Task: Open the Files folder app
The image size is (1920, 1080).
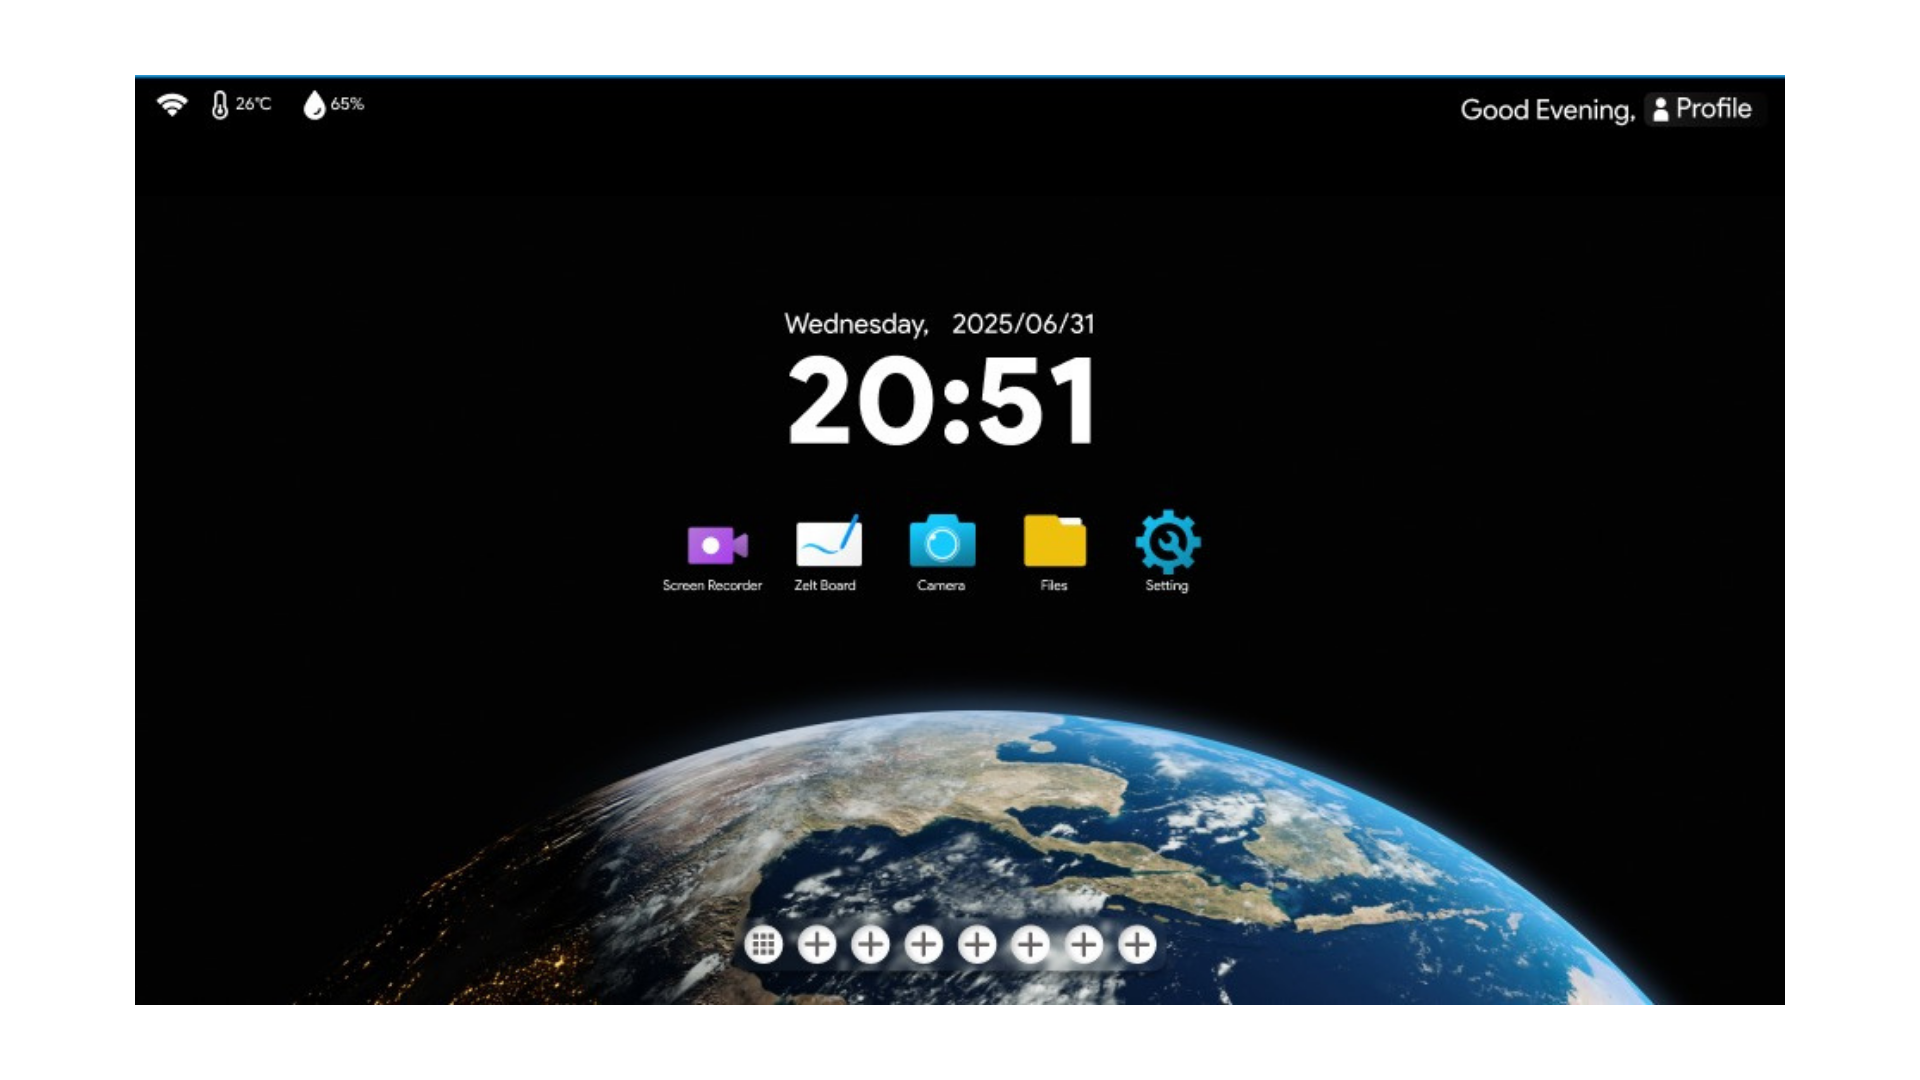Action: click(1055, 541)
